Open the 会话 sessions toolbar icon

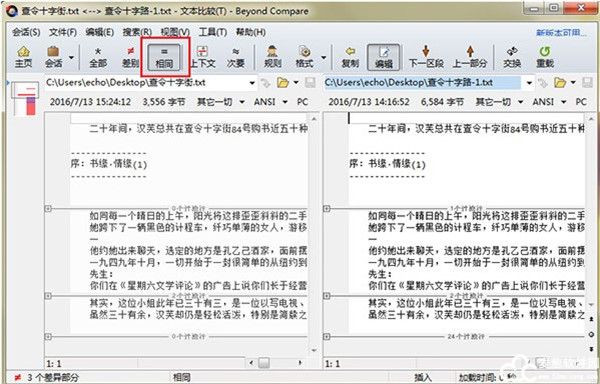(x=53, y=57)
